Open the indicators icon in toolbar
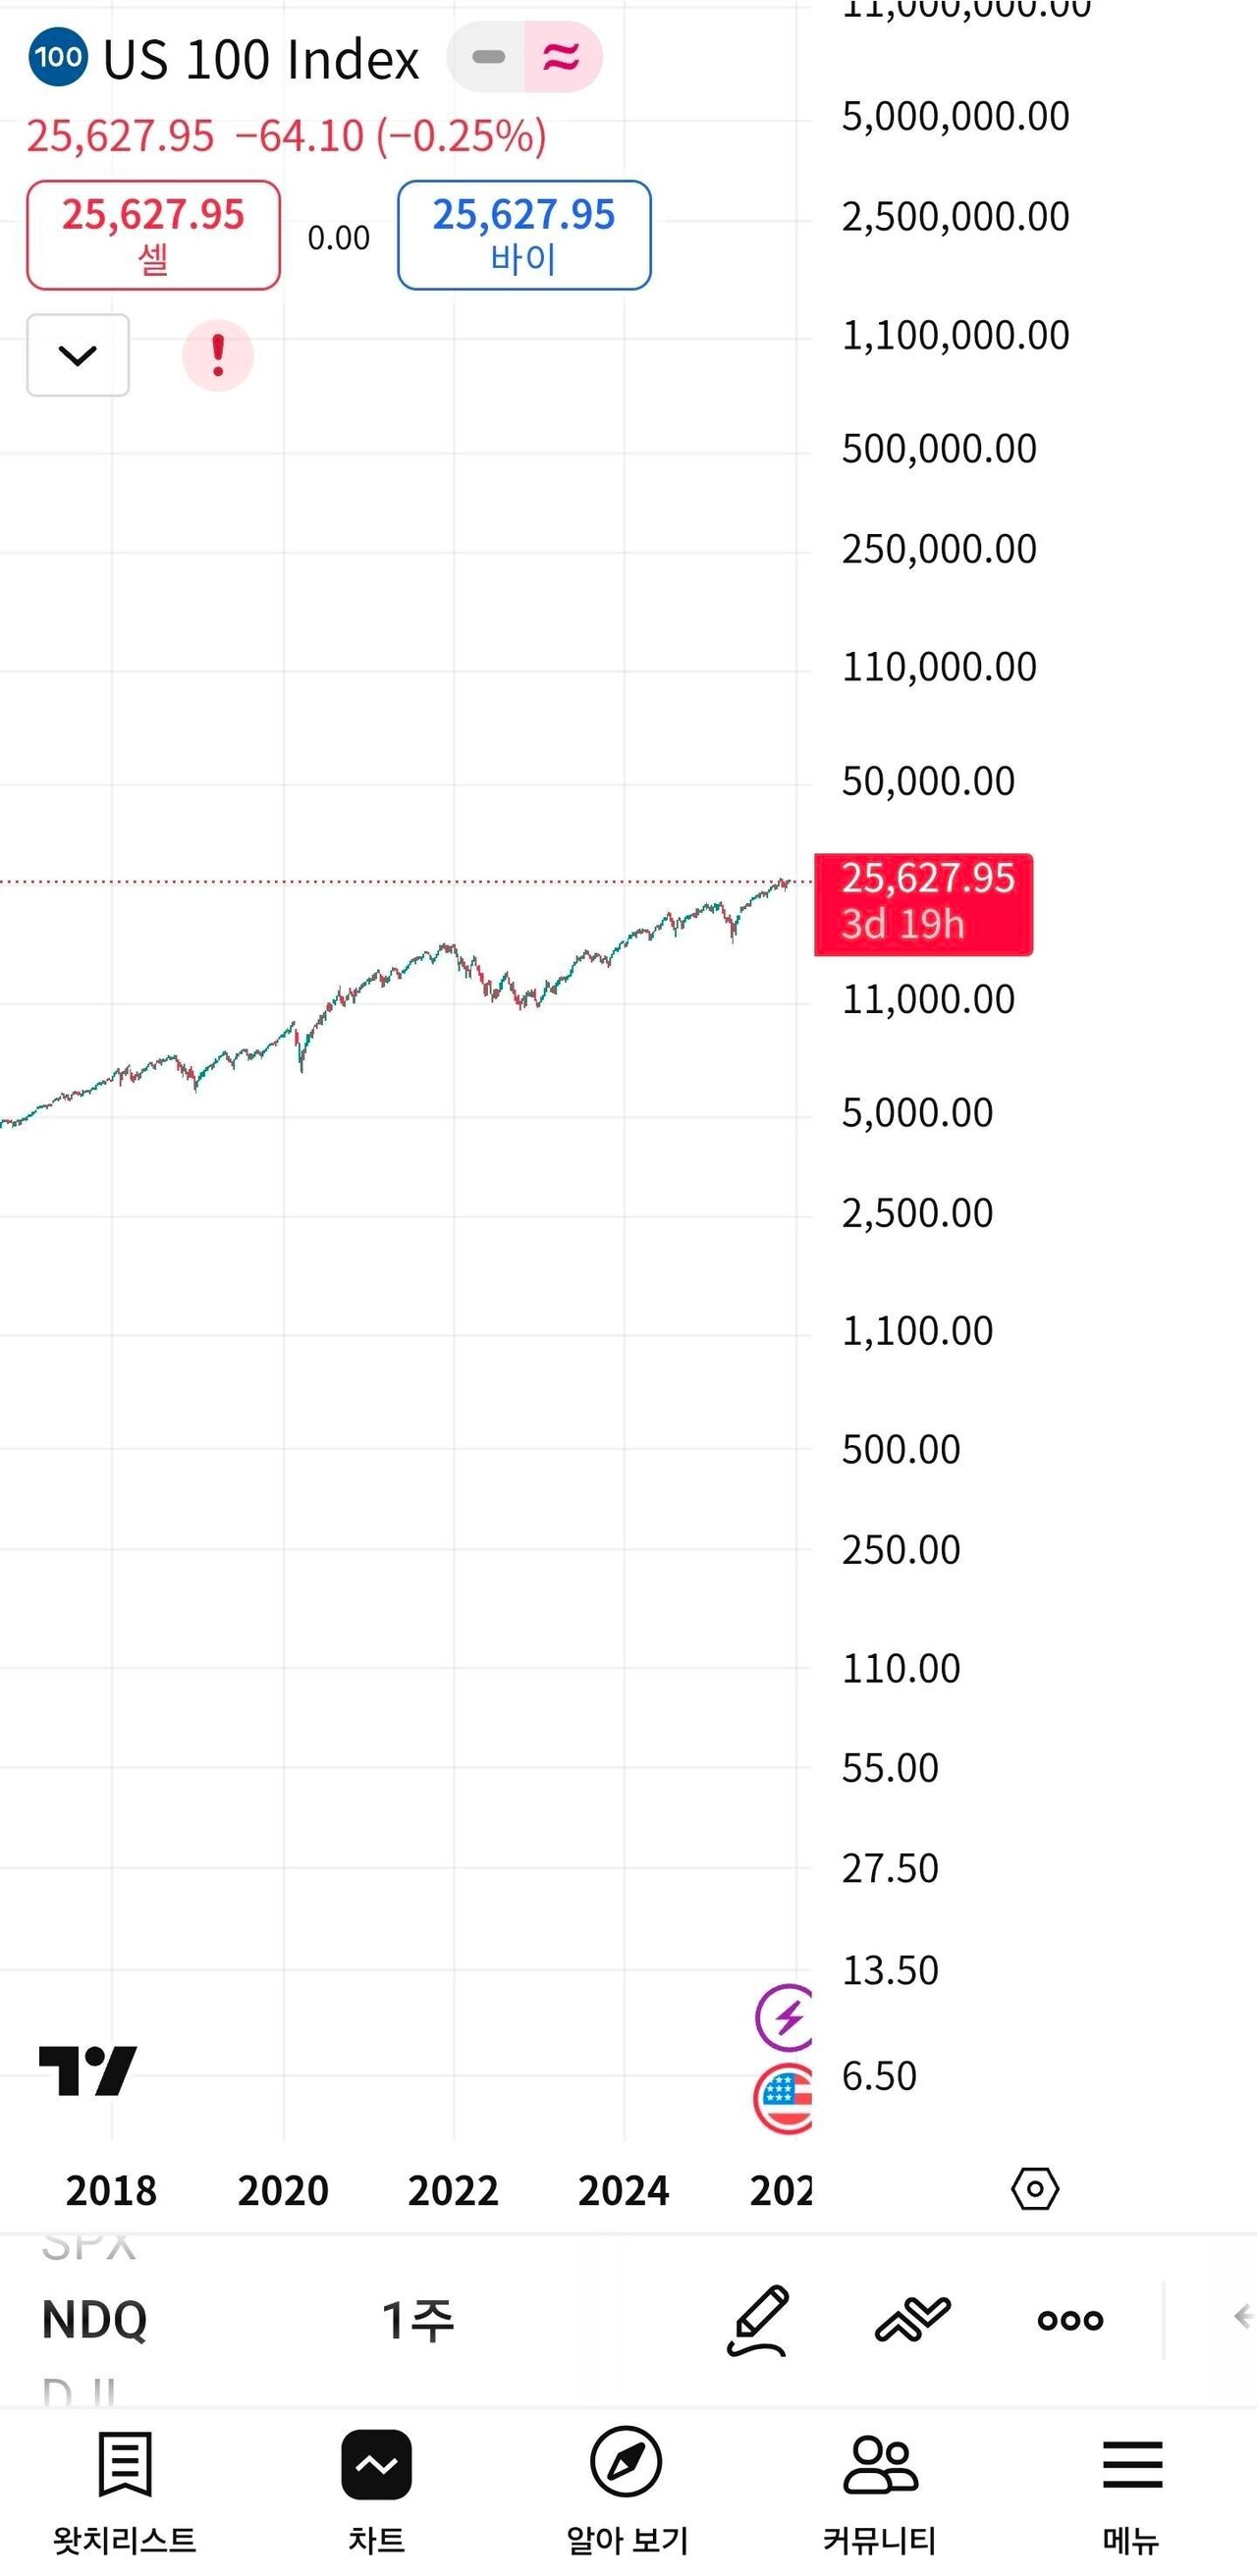 (x=912, y=2320)
